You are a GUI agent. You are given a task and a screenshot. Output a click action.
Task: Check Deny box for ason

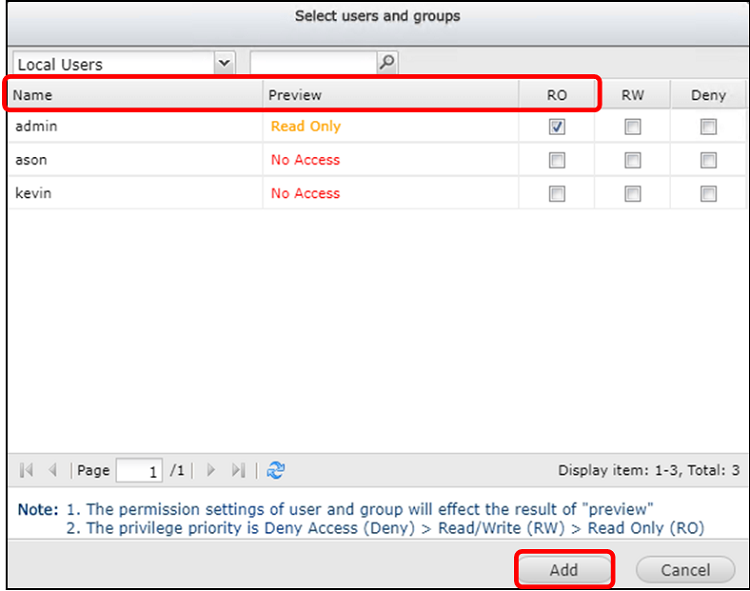pos(708,160)
